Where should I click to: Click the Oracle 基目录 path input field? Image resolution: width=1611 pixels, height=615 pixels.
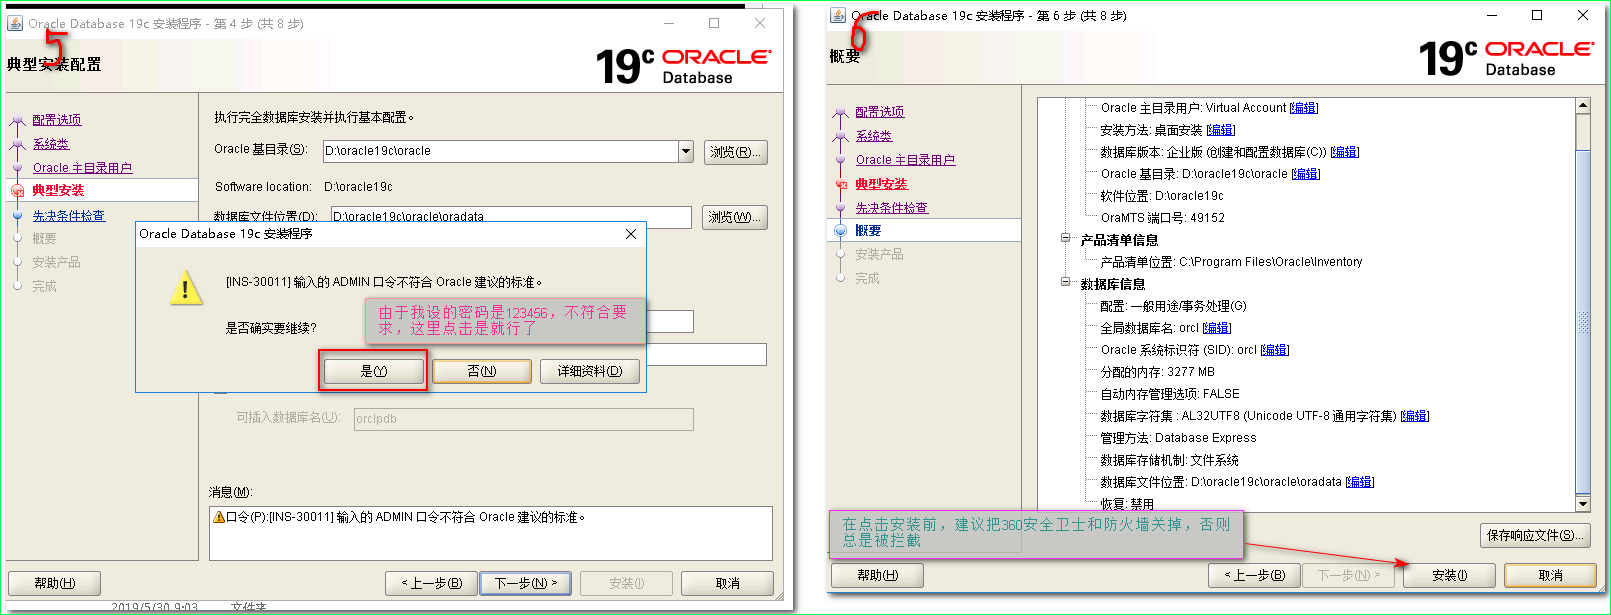[501, 151]
